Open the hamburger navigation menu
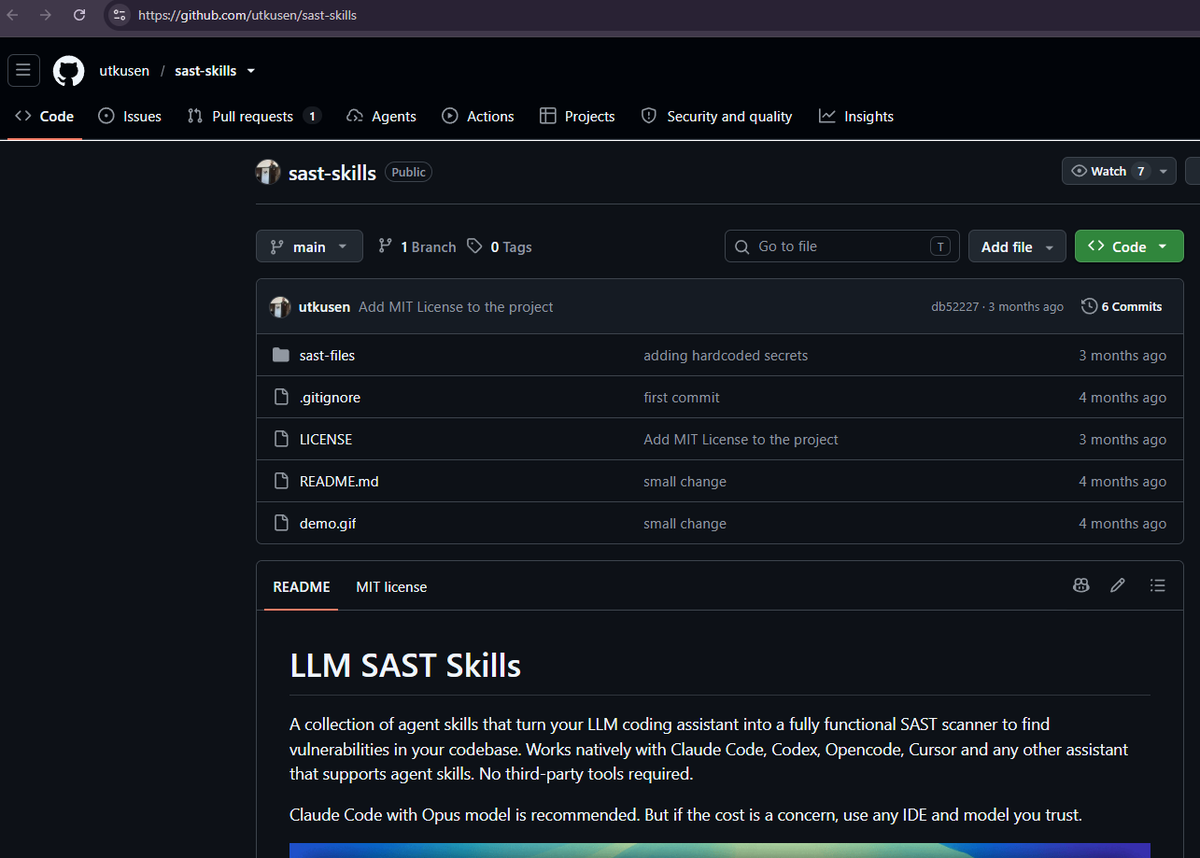1200x858 pixels. tap(23, 70)
